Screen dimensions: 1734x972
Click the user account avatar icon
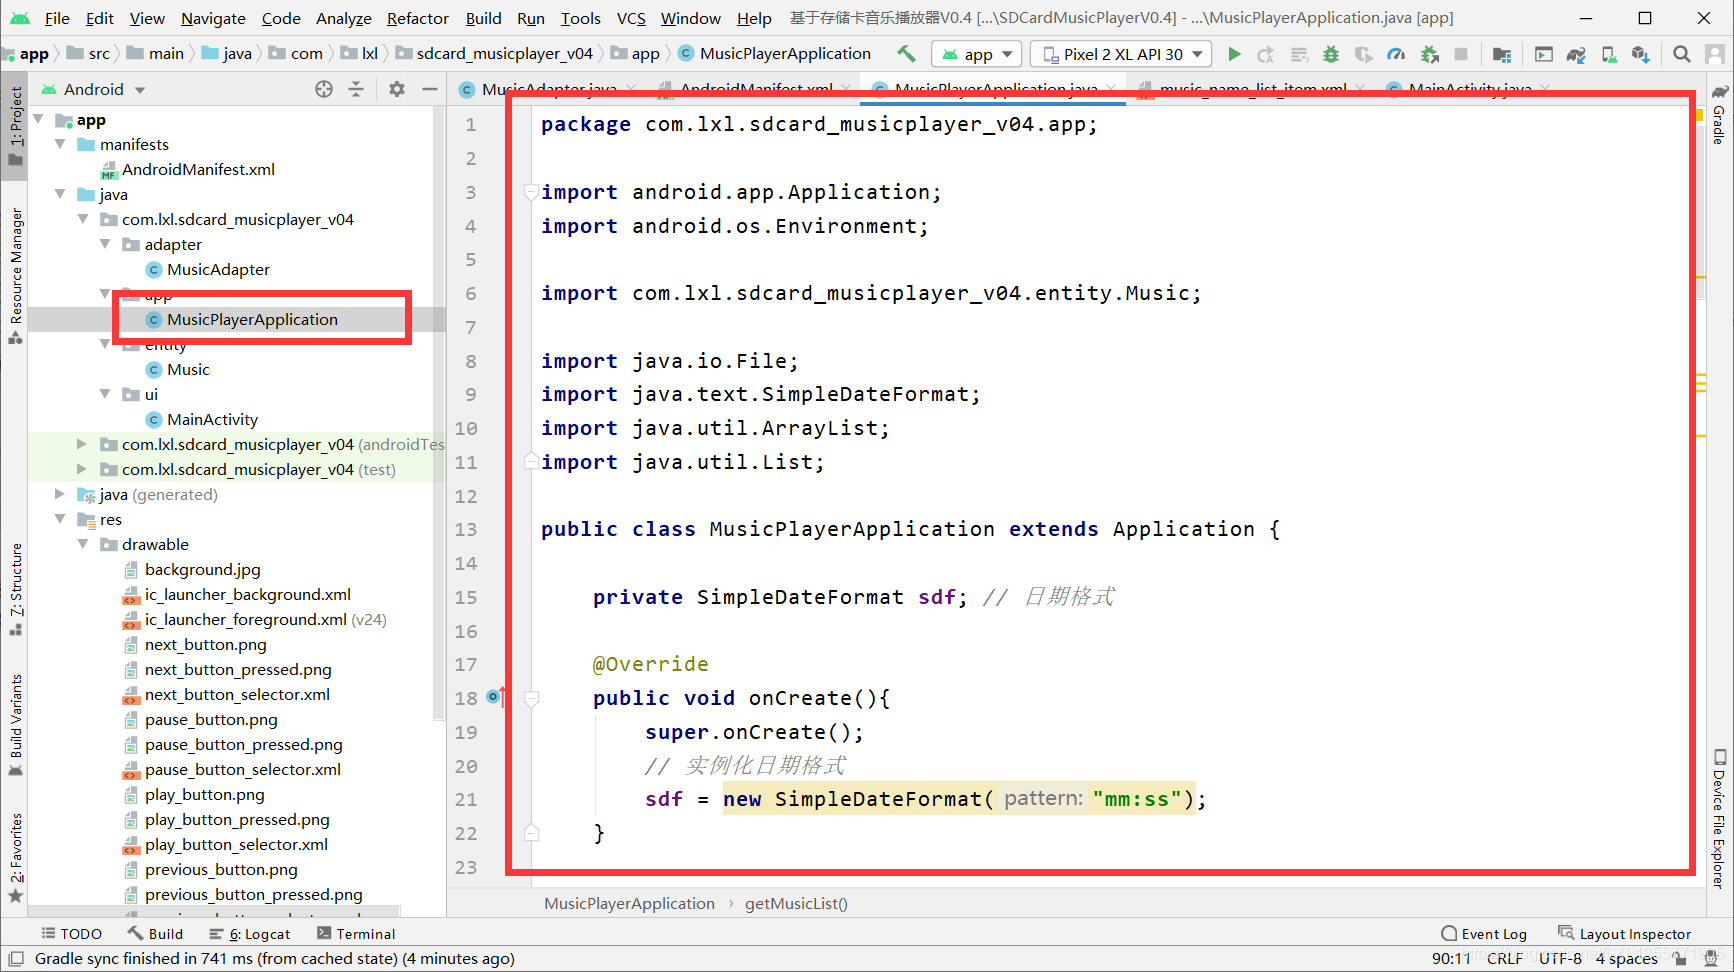(x=1715, y=54)
